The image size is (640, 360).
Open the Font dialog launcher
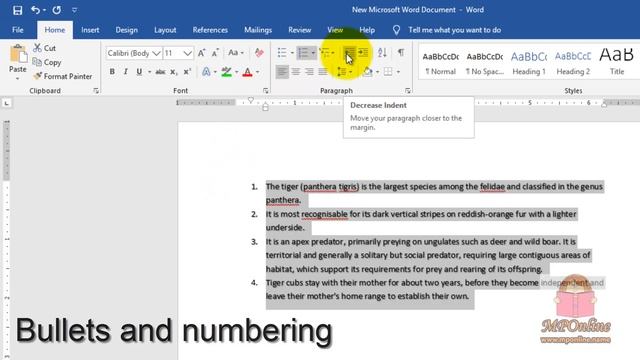[266, 91]
